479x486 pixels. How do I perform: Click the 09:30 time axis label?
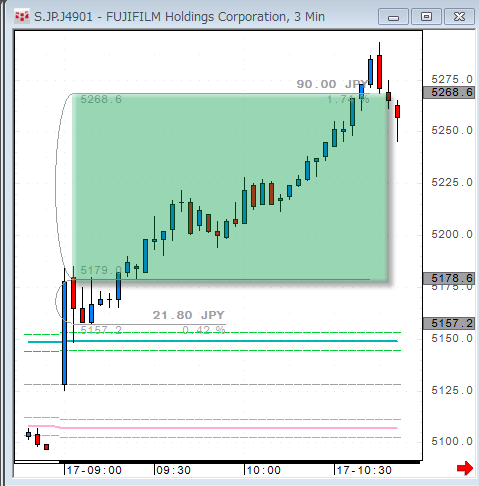pyautogui.click(x=173, y=470)
